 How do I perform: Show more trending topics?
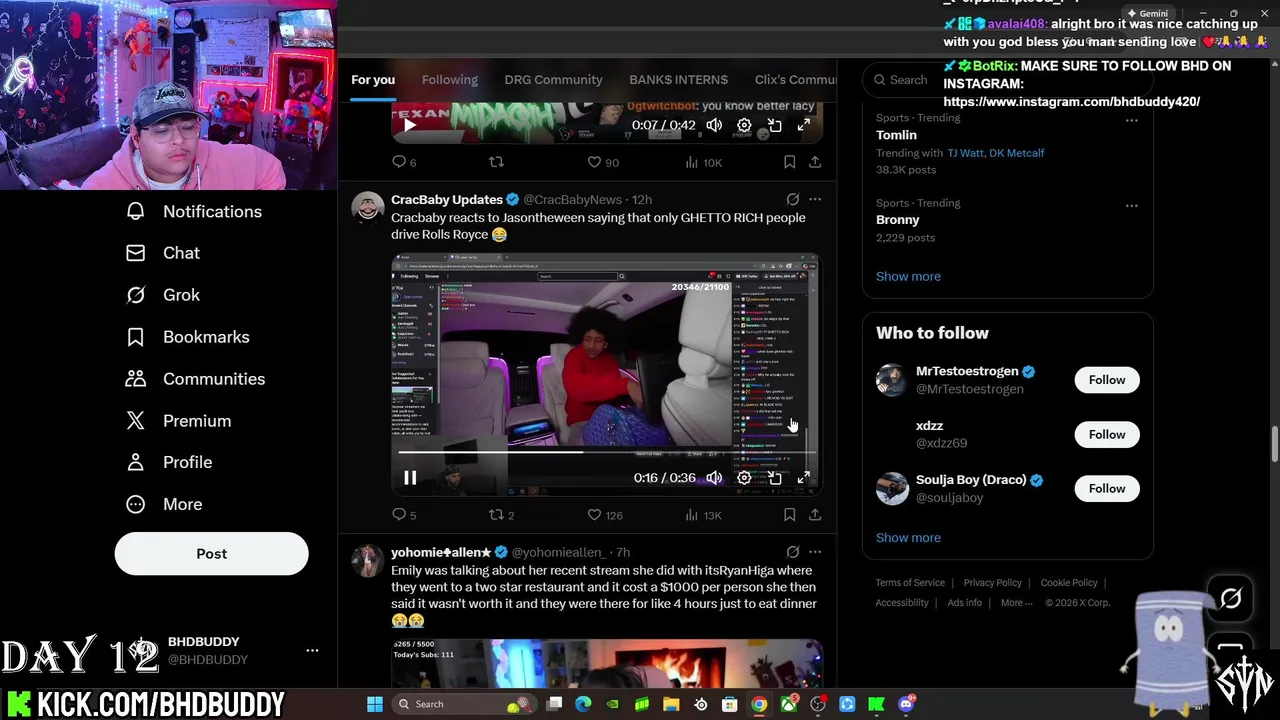[908, 276]
